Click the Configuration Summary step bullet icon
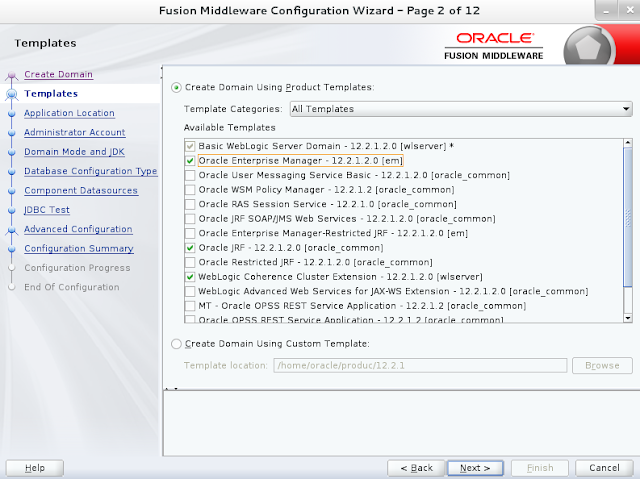This screenshot has height=479, width=640. tap(11, 249)
